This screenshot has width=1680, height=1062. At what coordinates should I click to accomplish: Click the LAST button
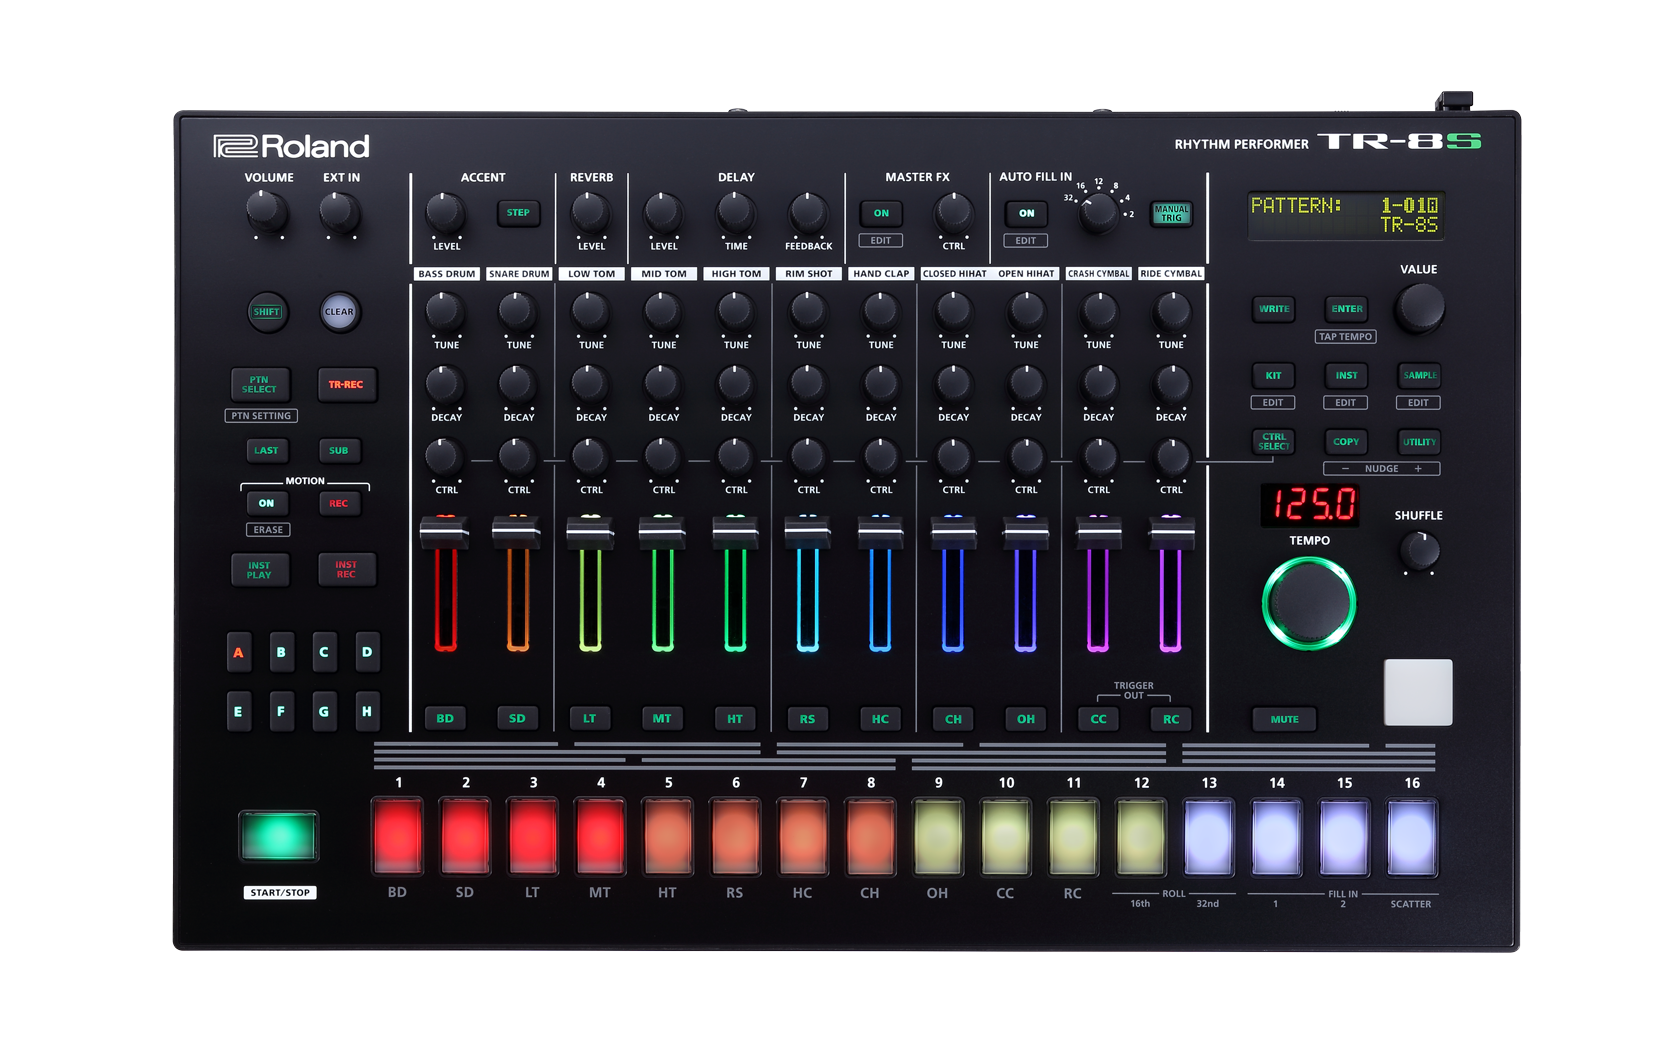click(x=267, y=451)
